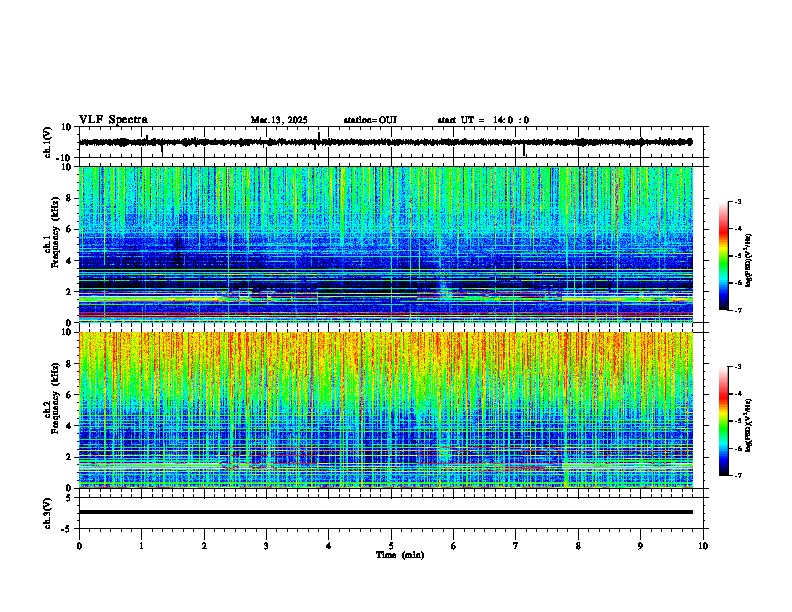Screen dimensions: 792x612
Task: Click the time axis tick label '6'
Action: [454, 546]
